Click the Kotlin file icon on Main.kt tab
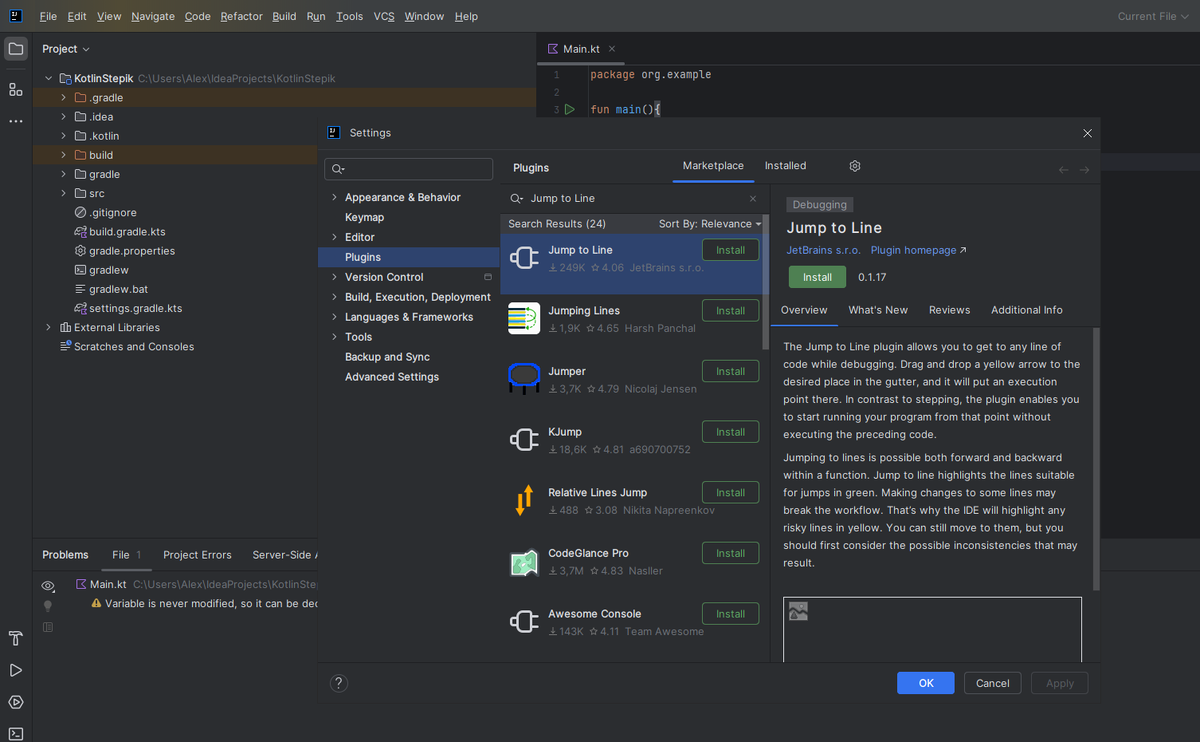 pyautogui.click(x=553, y=48)
